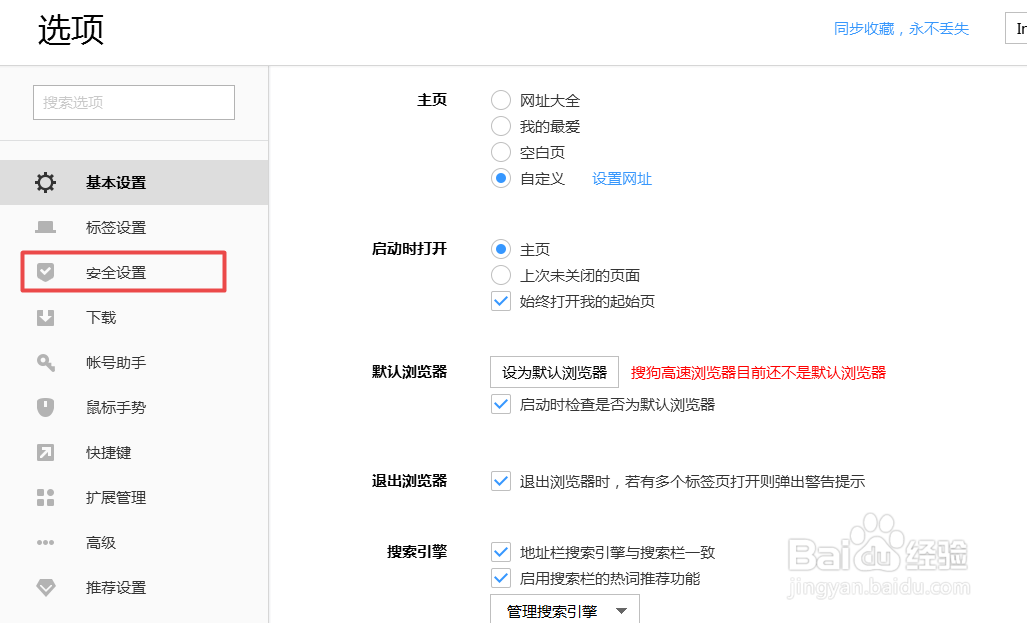Click the arrow icon next to 推荐设置
1027x623 pixels.
45,587
